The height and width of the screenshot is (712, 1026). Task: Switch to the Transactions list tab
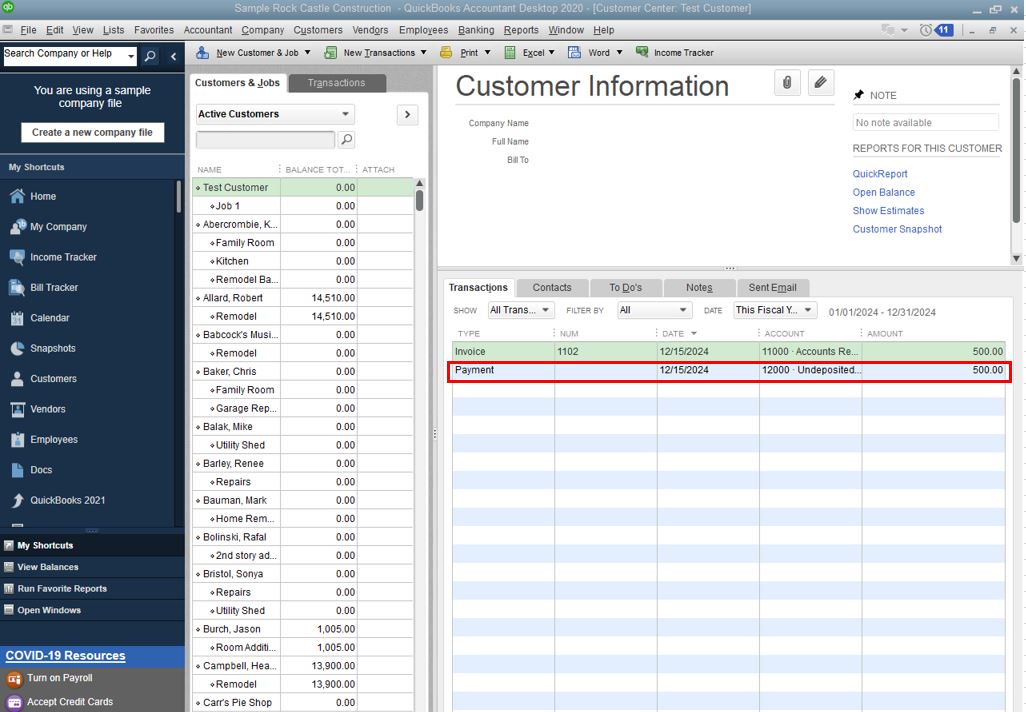click(x=336, y=83)
